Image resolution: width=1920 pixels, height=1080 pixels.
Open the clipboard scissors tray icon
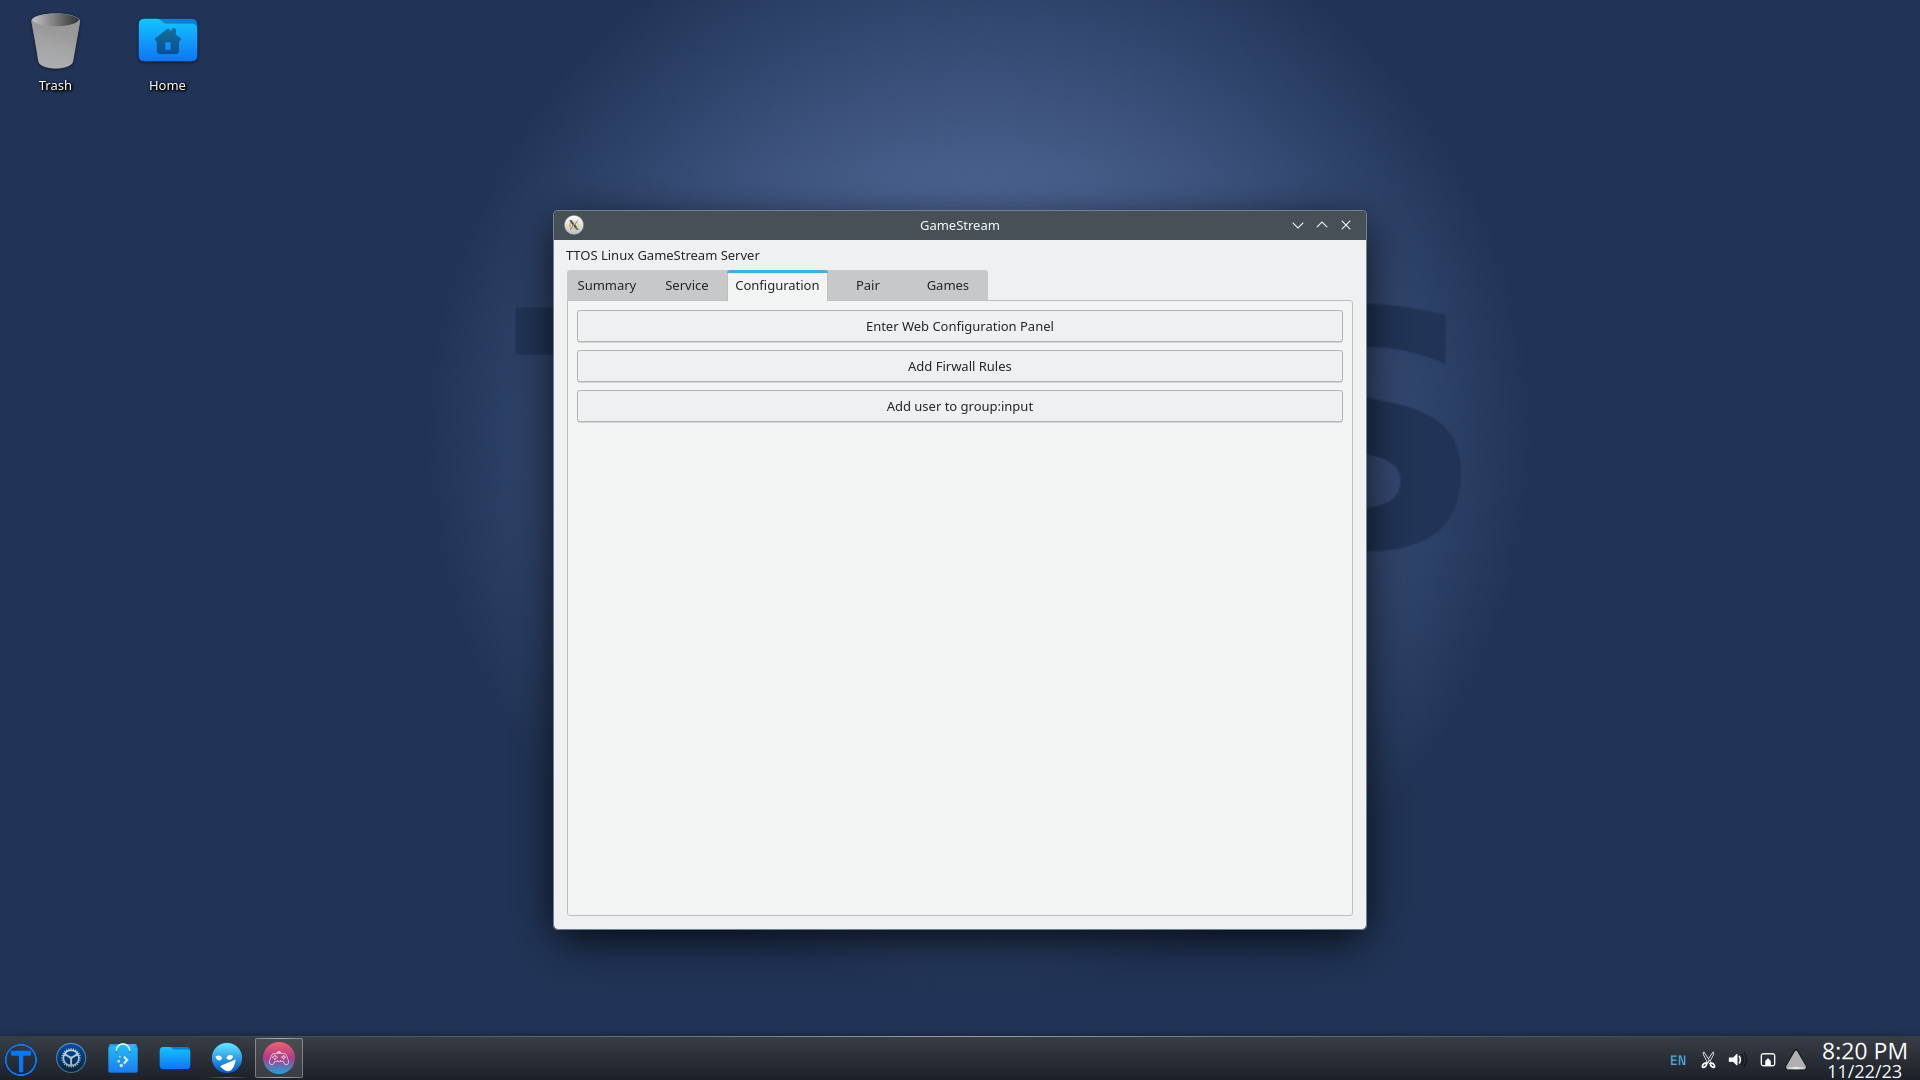(x=1708, y=1060)
